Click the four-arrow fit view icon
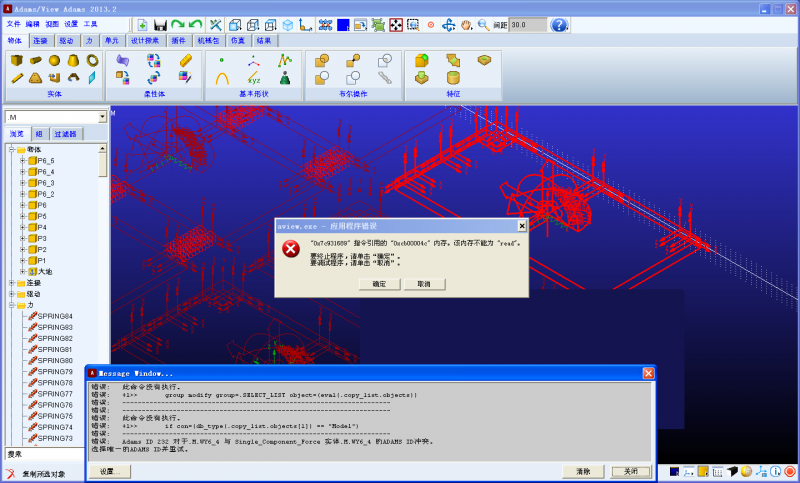This screenshot has width=800, height=483. pos(396,24)
